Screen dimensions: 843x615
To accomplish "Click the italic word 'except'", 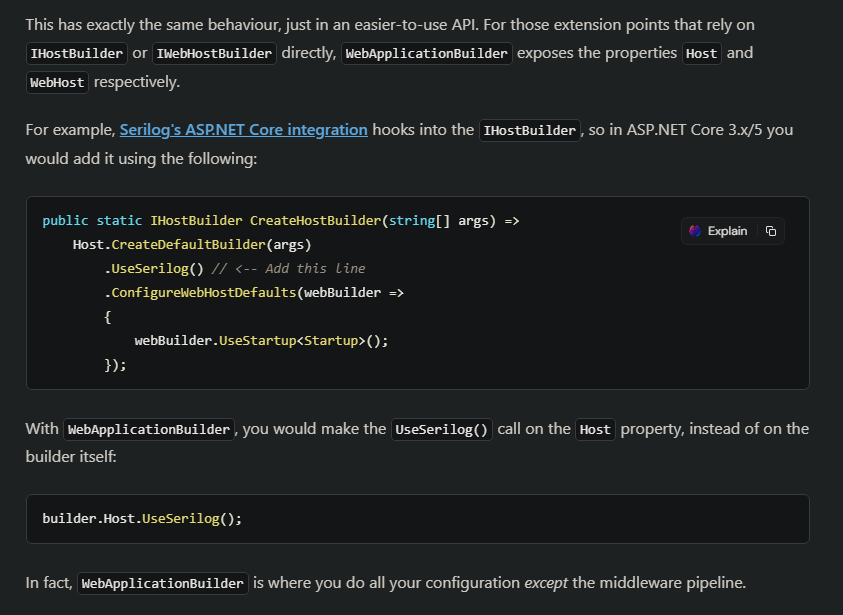I will (x=546, y=583).
